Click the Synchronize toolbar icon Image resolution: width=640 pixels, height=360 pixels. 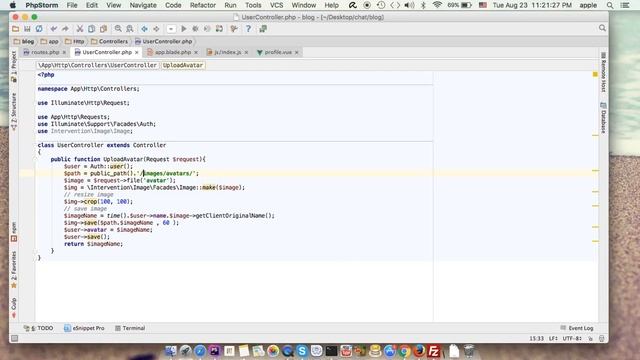coord(39,29)
